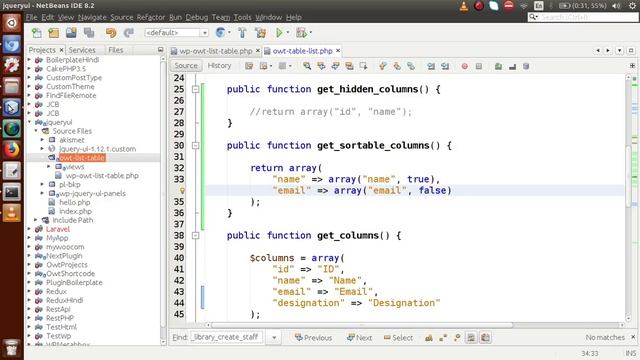Click the browser globe icon in toolbar
The width and height of the screenshot is (640, 360).
[x=220, y=33]
